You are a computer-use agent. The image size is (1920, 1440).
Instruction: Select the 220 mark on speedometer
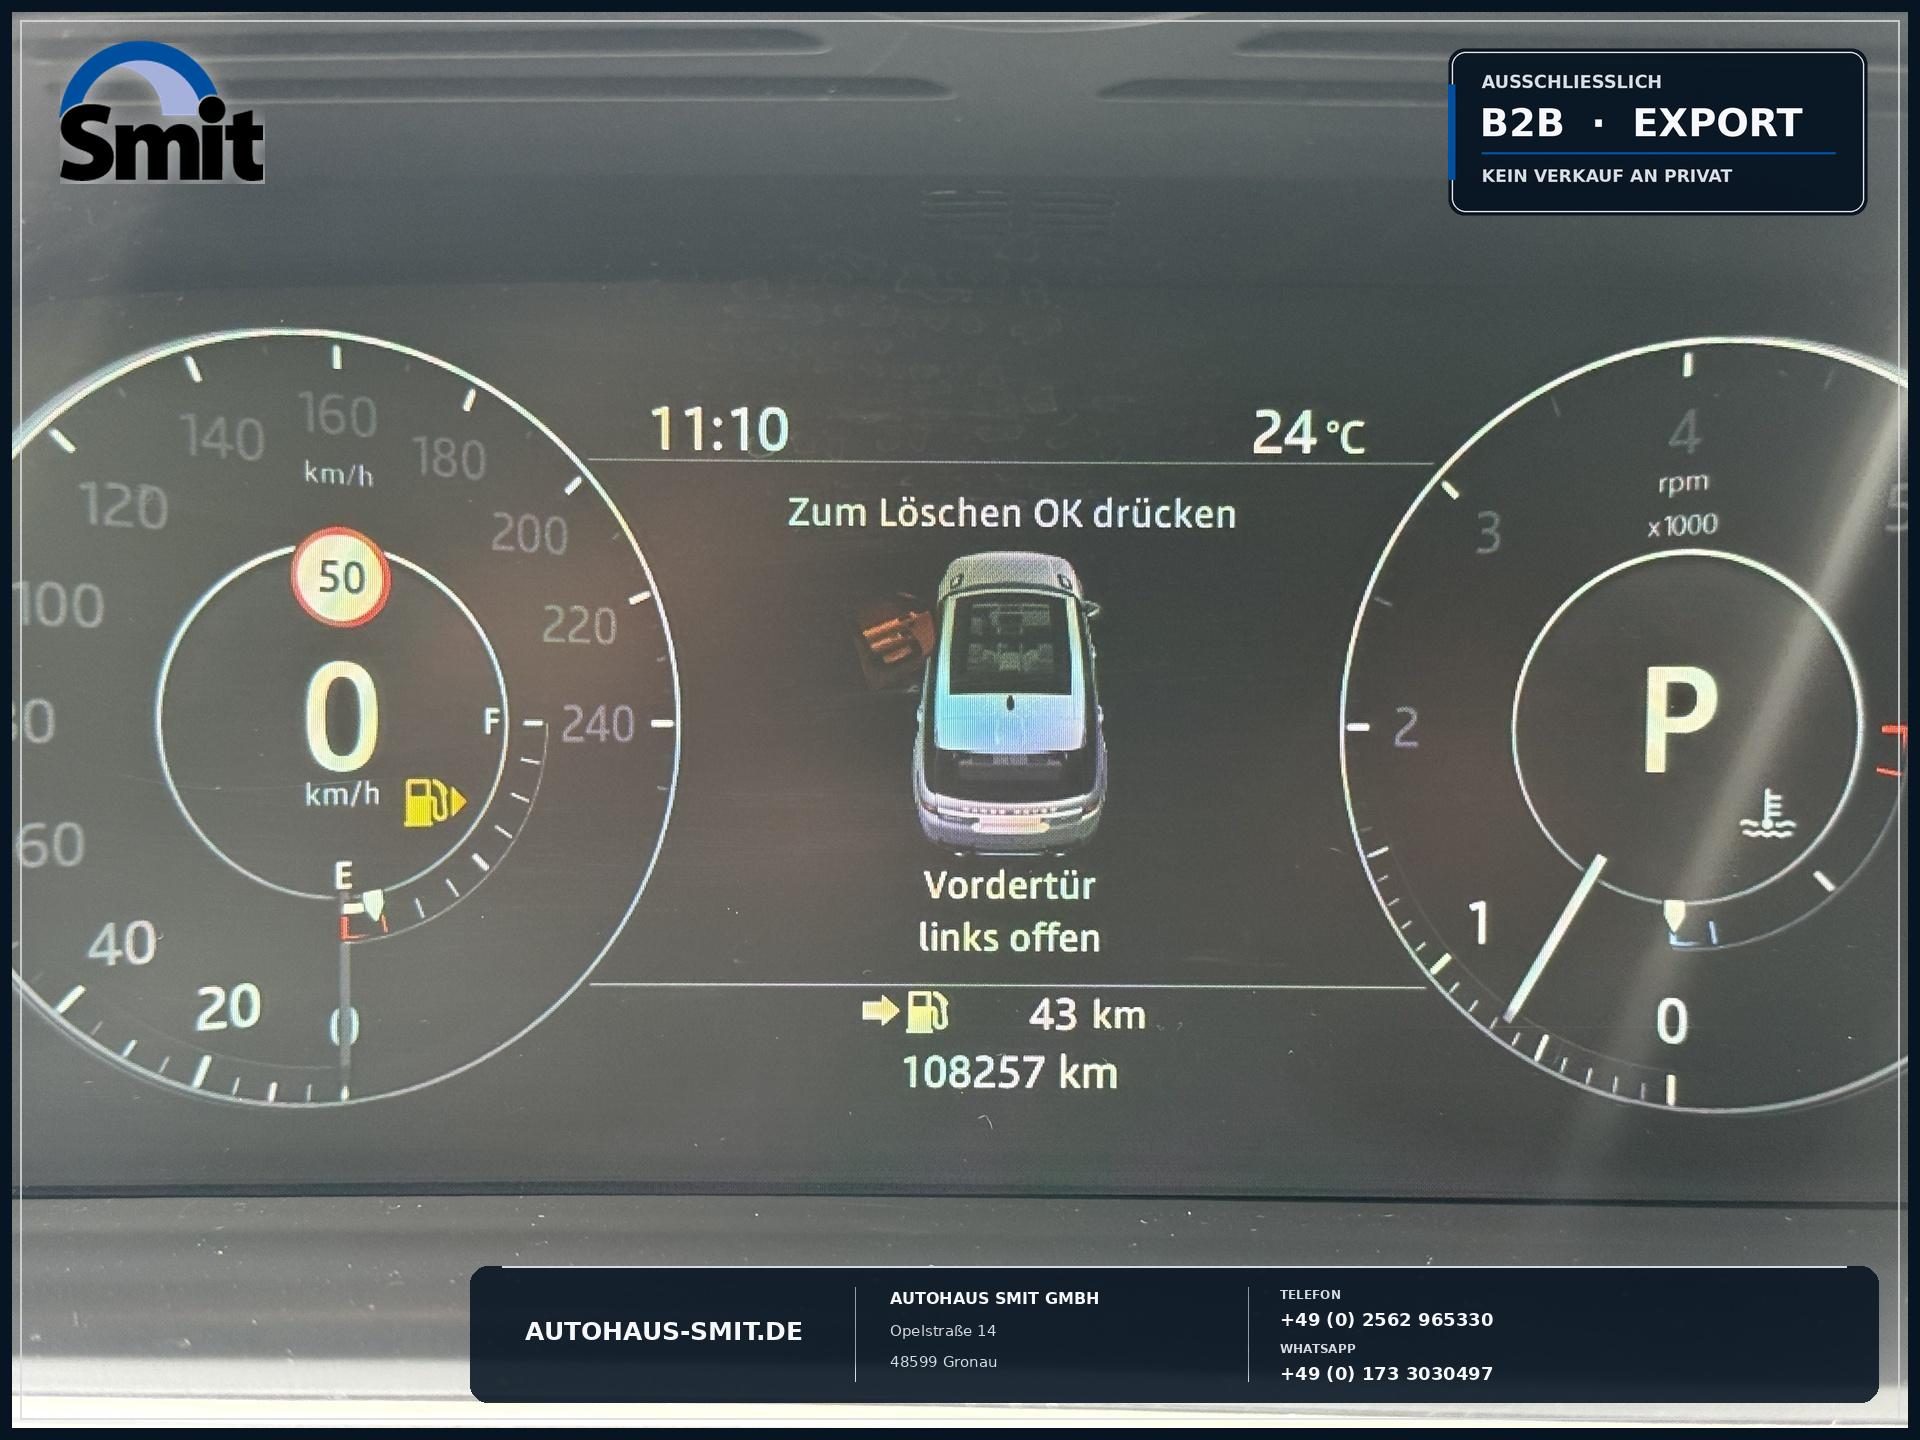pyautogui.click(x=579, y=626)
